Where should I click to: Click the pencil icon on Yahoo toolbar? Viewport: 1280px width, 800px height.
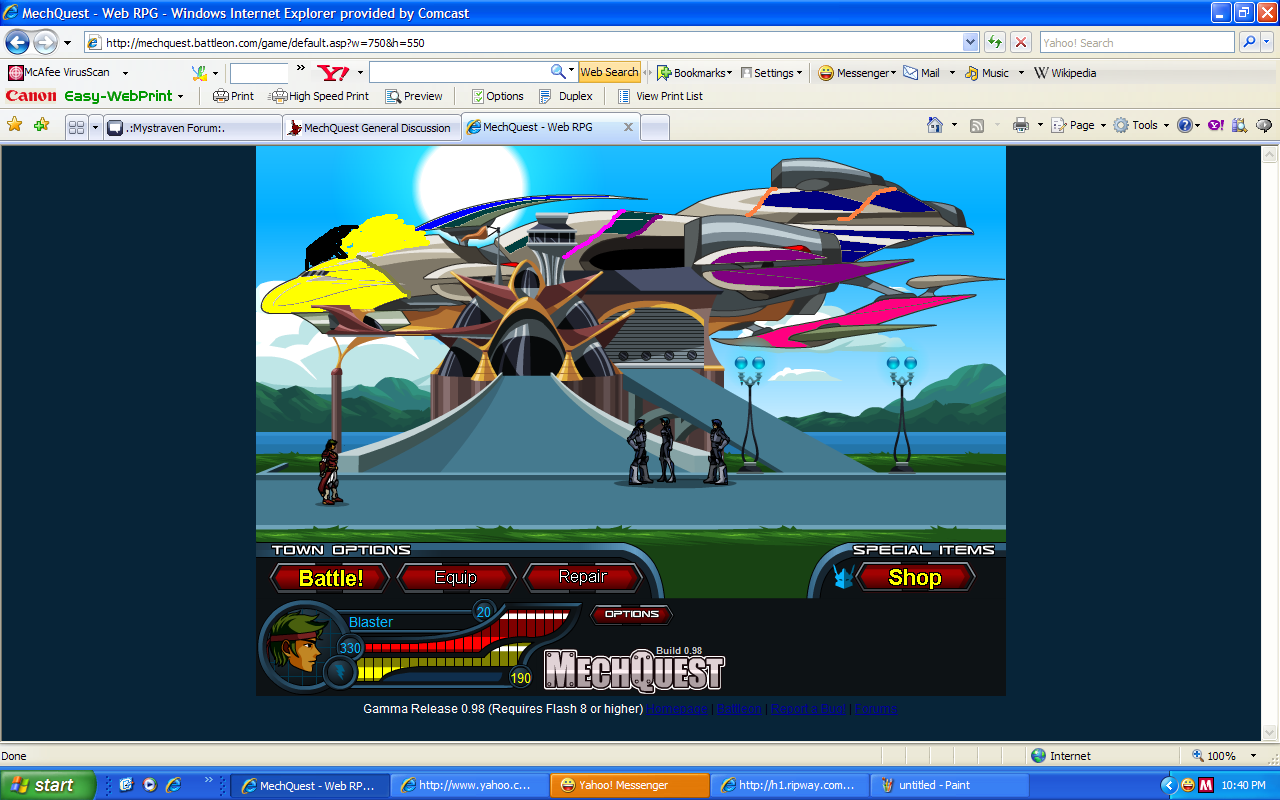click(x=199, y=72)
